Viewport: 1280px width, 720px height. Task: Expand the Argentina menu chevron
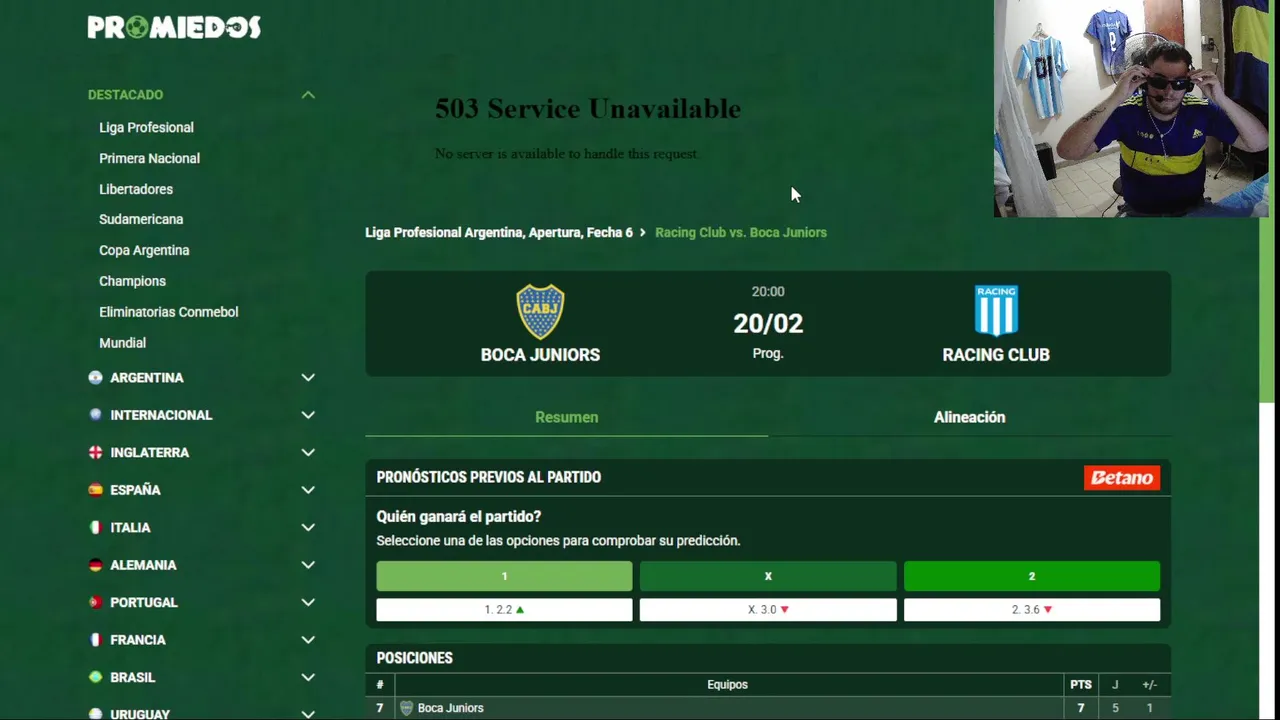click(308, 378)
